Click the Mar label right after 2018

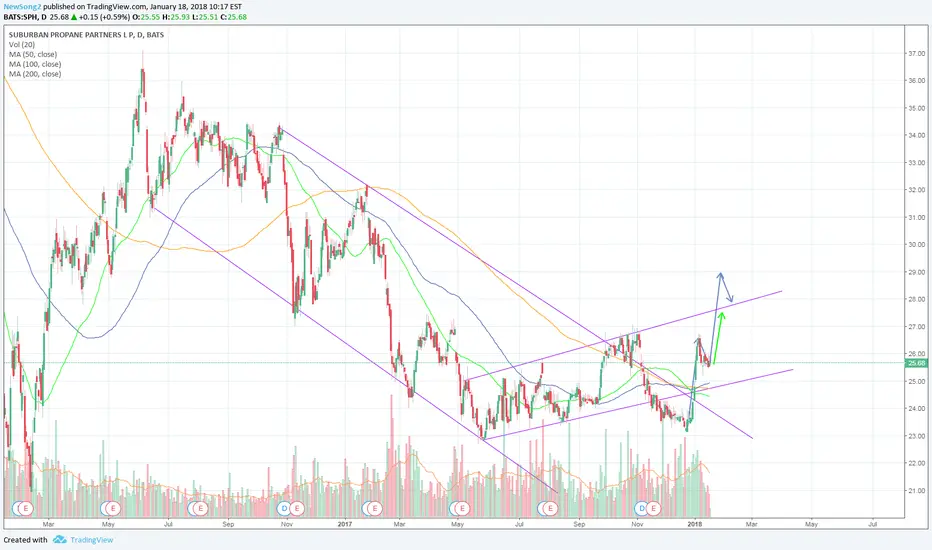click(x=751, y=524)
